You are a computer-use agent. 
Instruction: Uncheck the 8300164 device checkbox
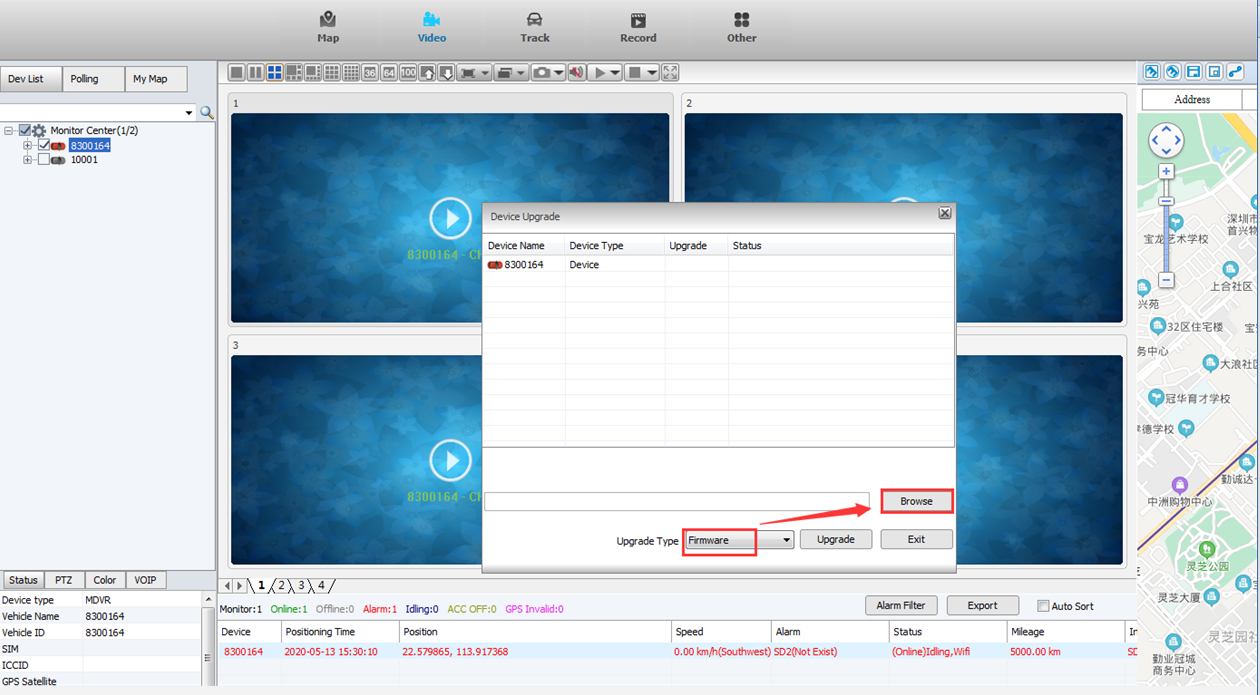(x=43, y=145)
